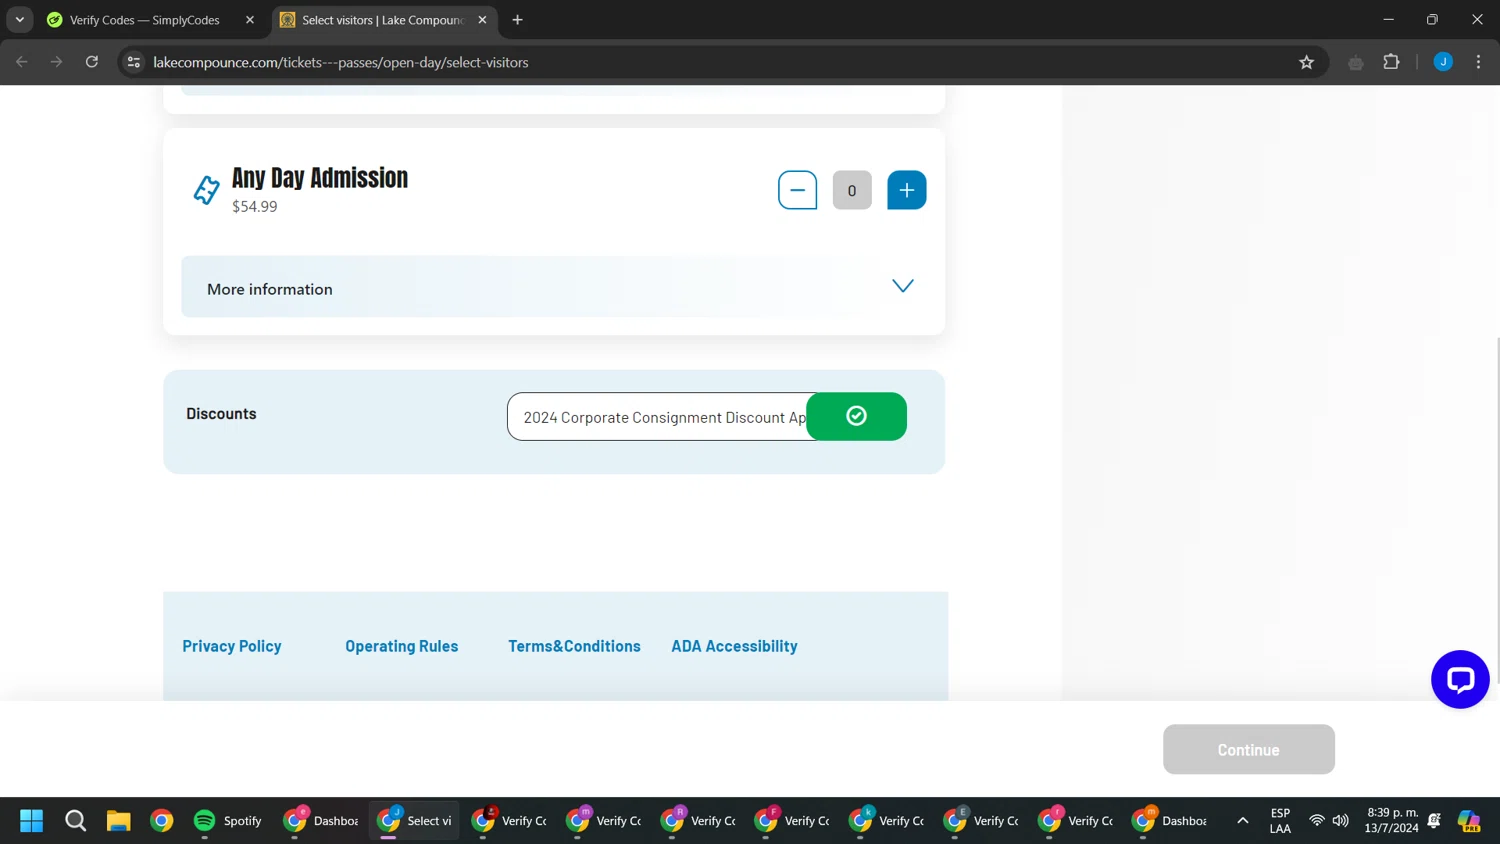The height and width of the screenshot is (844, 1500).
Task: Open the Wi-Fi network settings
Action: [x=1317, y=821]
